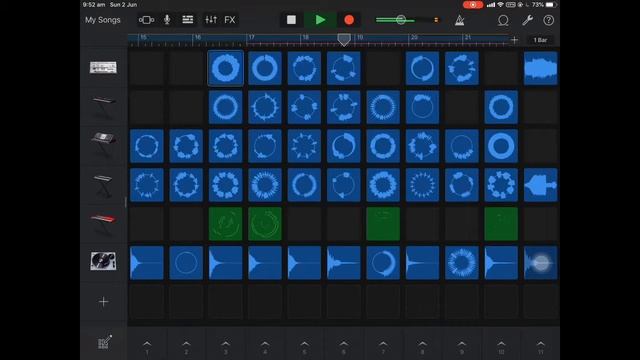Play green red-keyboard cell in column 7
The image size is (640, 360).
tap(383, 224)
